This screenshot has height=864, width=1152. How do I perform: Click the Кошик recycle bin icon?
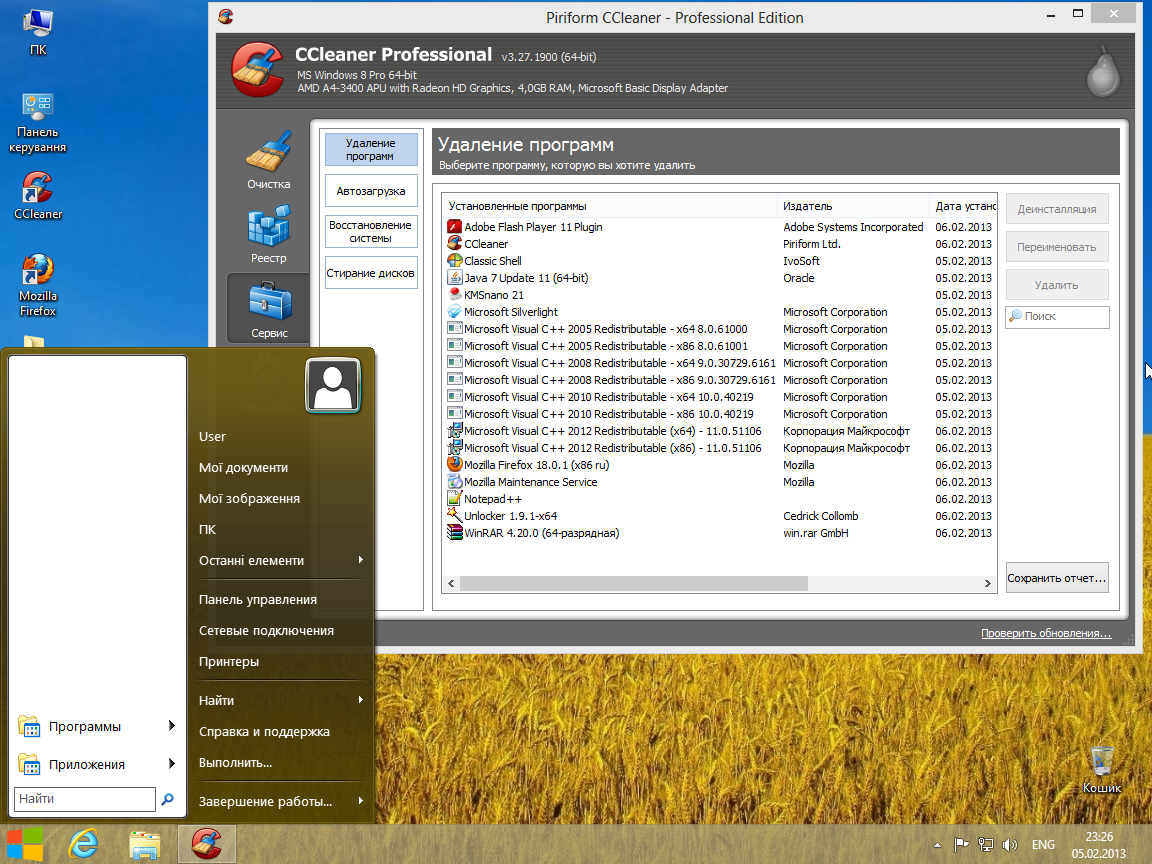1101,760
